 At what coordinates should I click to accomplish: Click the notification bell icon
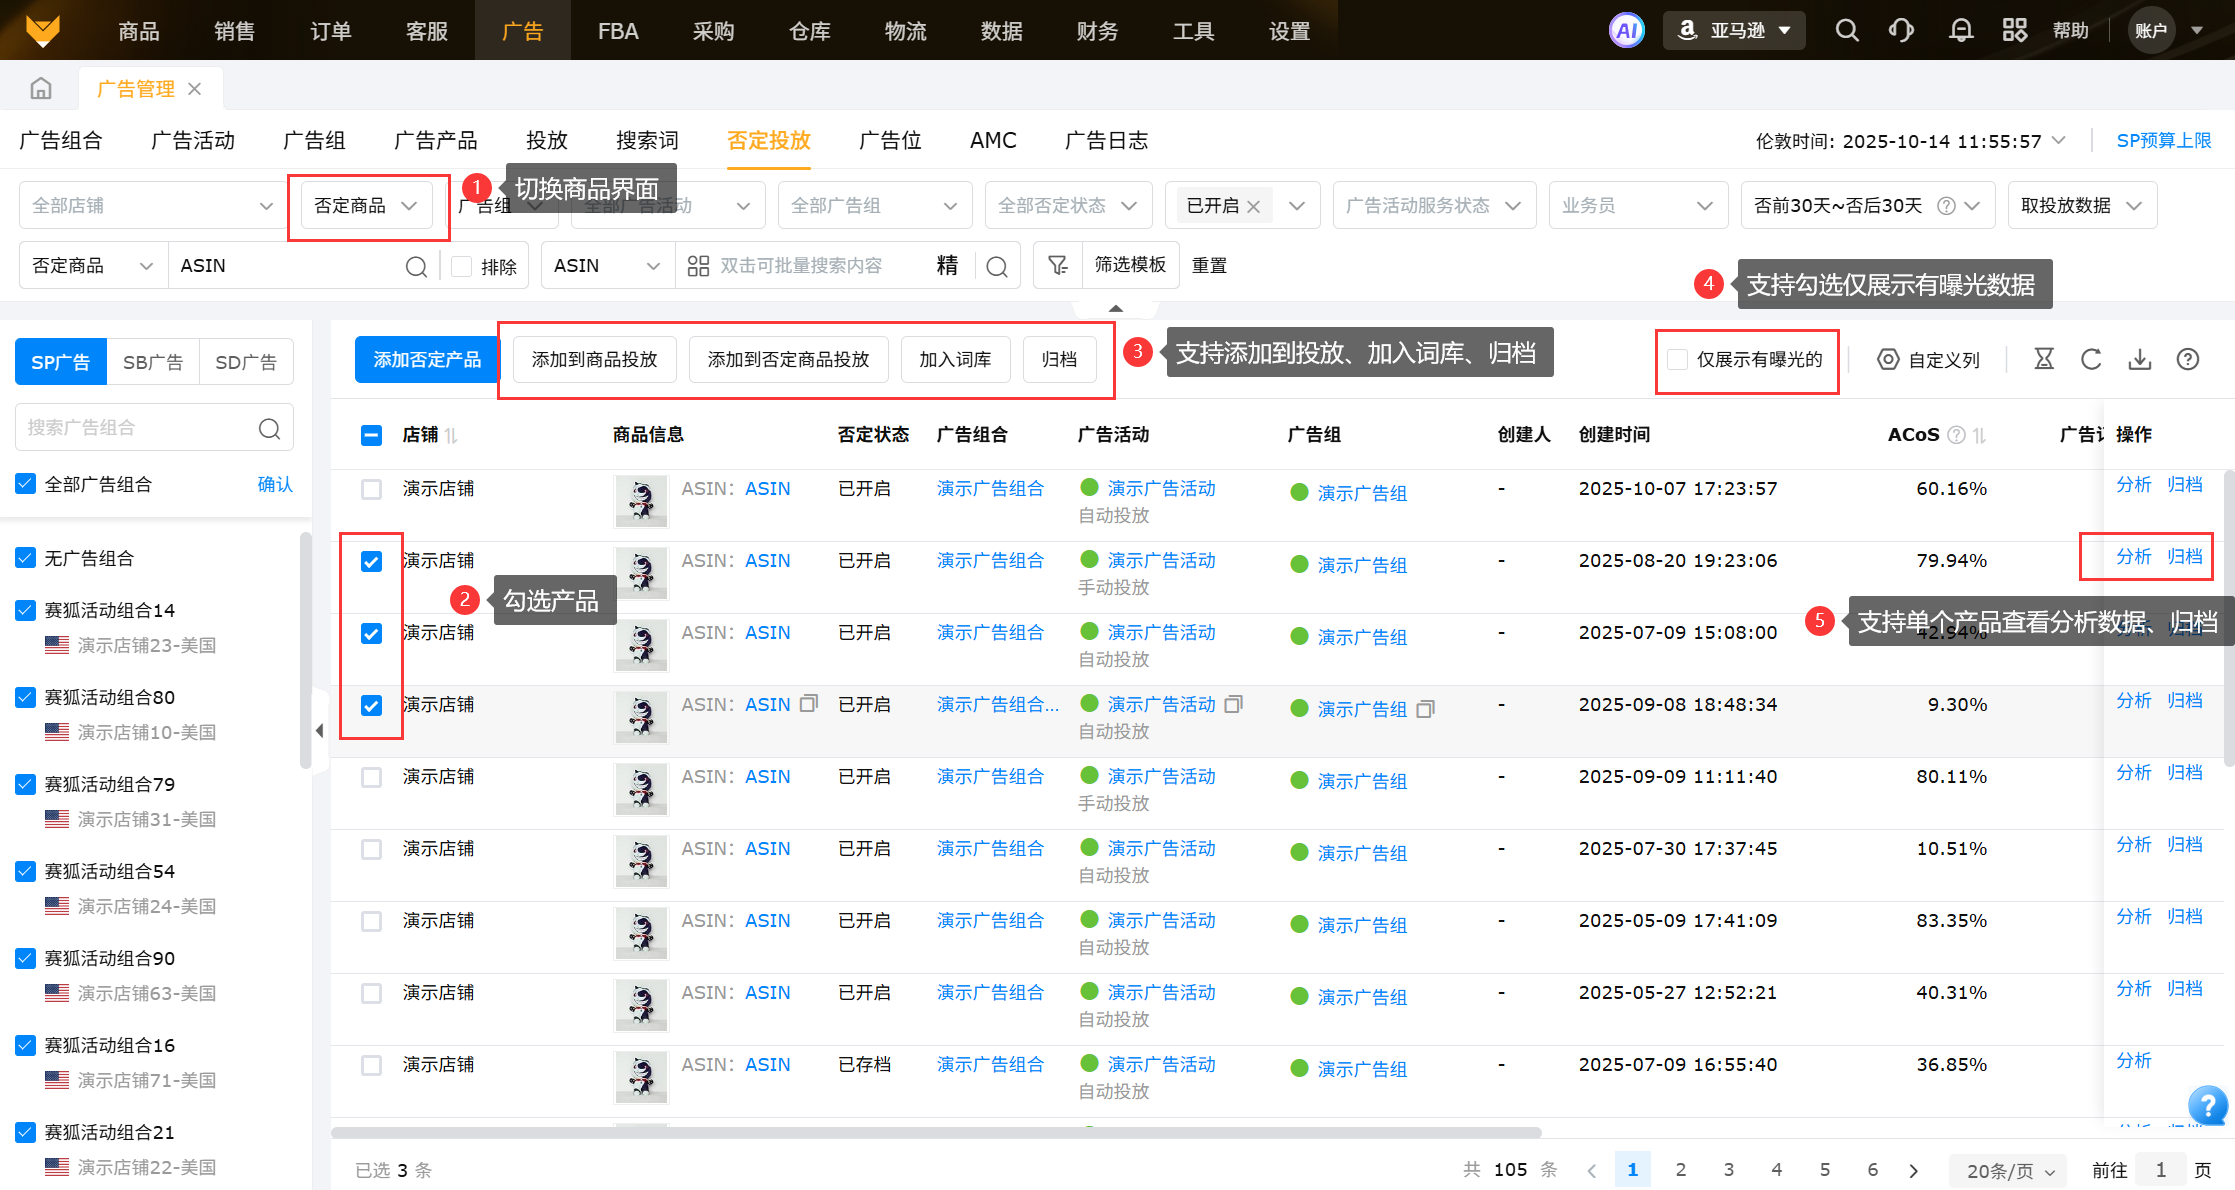(x=1960, y=30)
